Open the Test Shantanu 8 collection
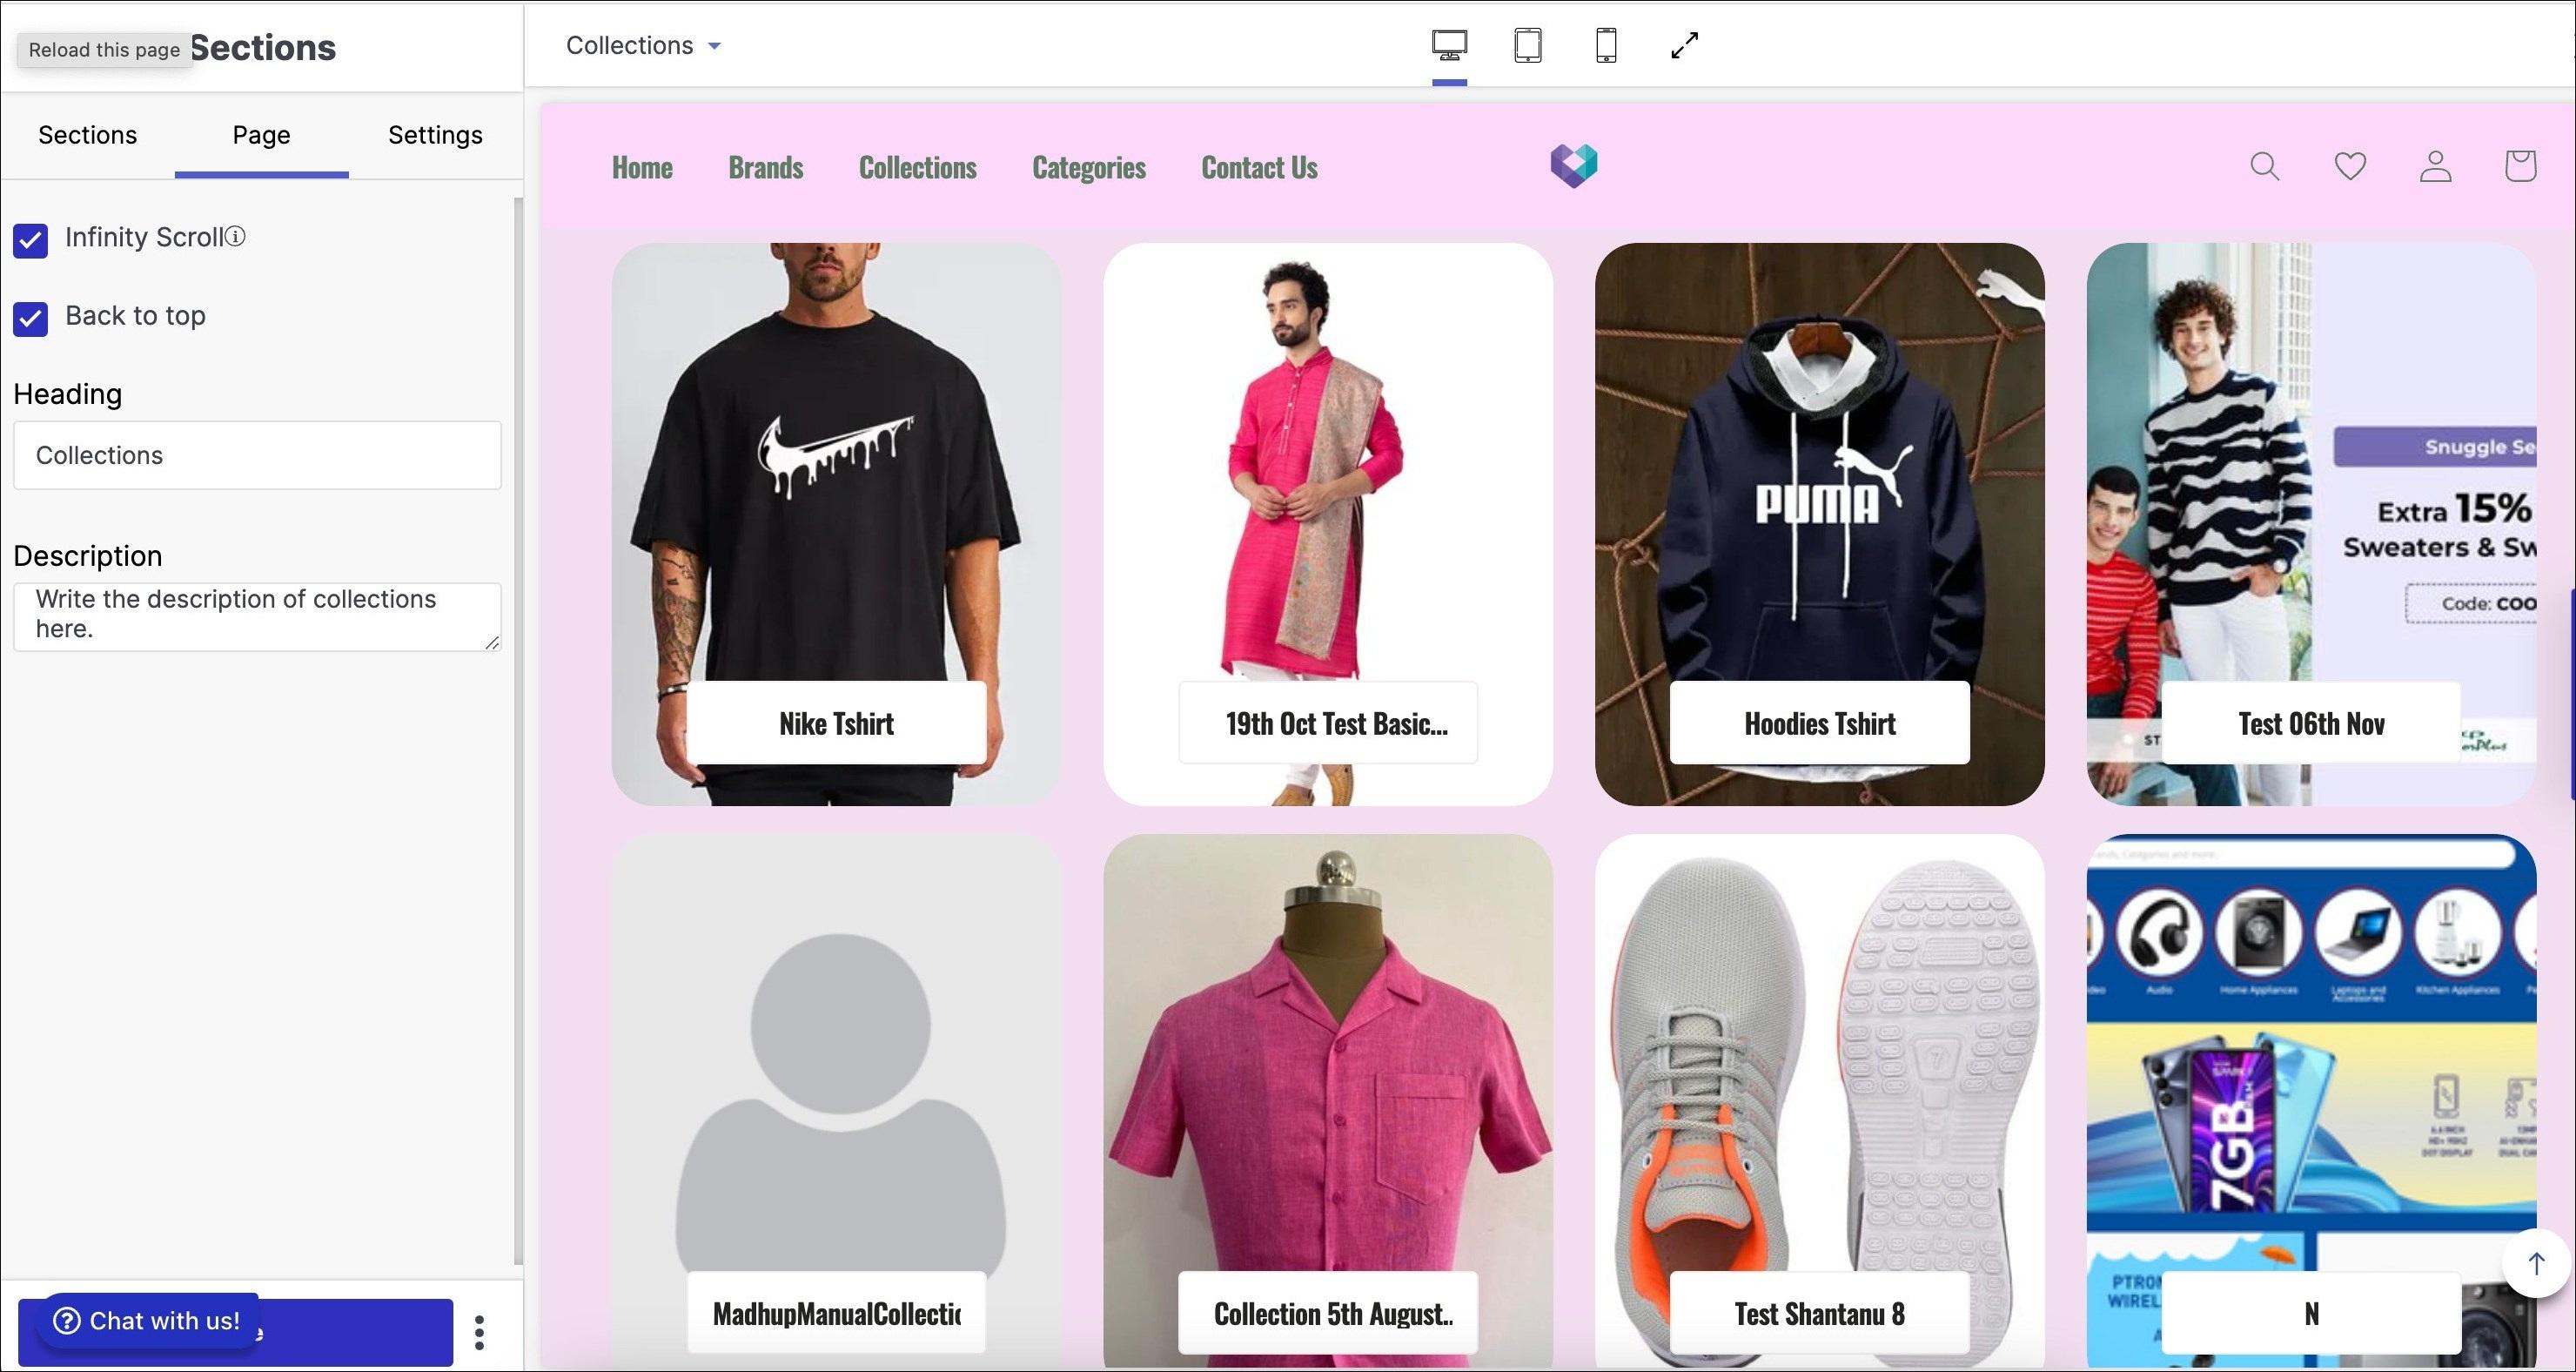This screenshot has width=2576, height=1372. point(1819,1100)
